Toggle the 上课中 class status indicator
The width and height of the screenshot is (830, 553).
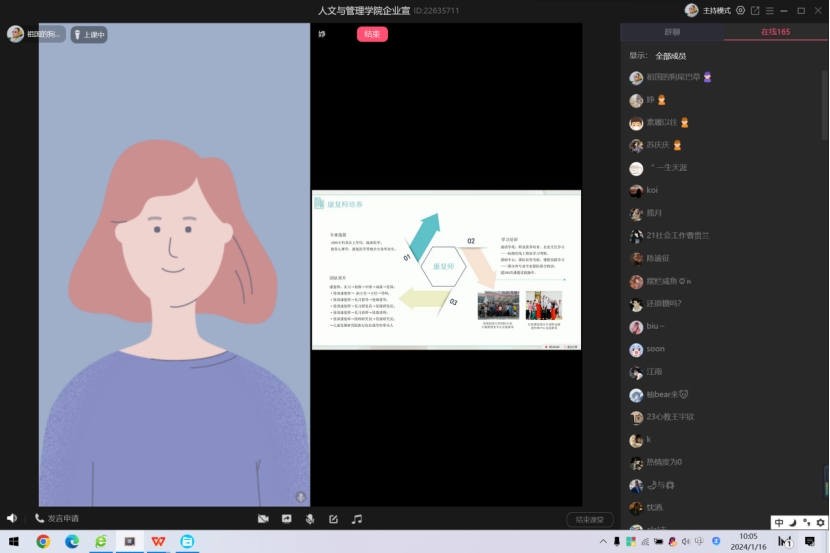click(x=89, y=34)
